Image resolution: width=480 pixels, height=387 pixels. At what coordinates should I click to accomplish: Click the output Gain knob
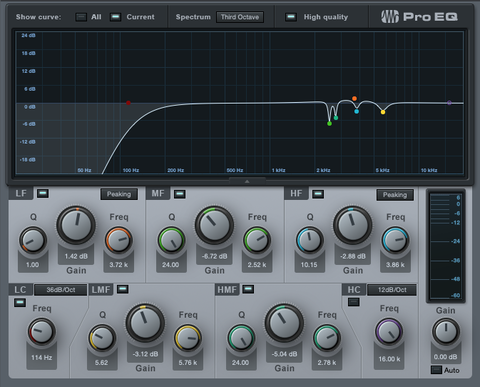(x=446, y=332)
